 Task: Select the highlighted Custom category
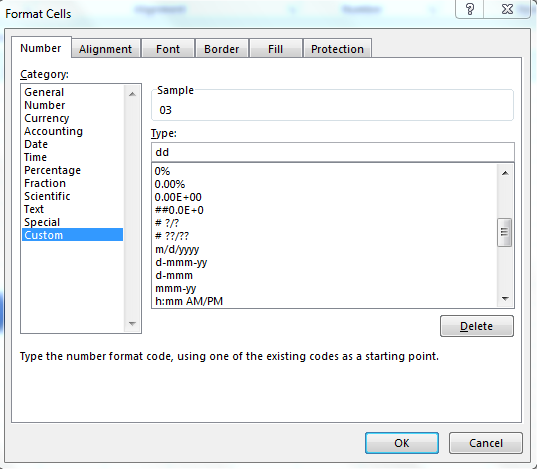coord(72,235)
